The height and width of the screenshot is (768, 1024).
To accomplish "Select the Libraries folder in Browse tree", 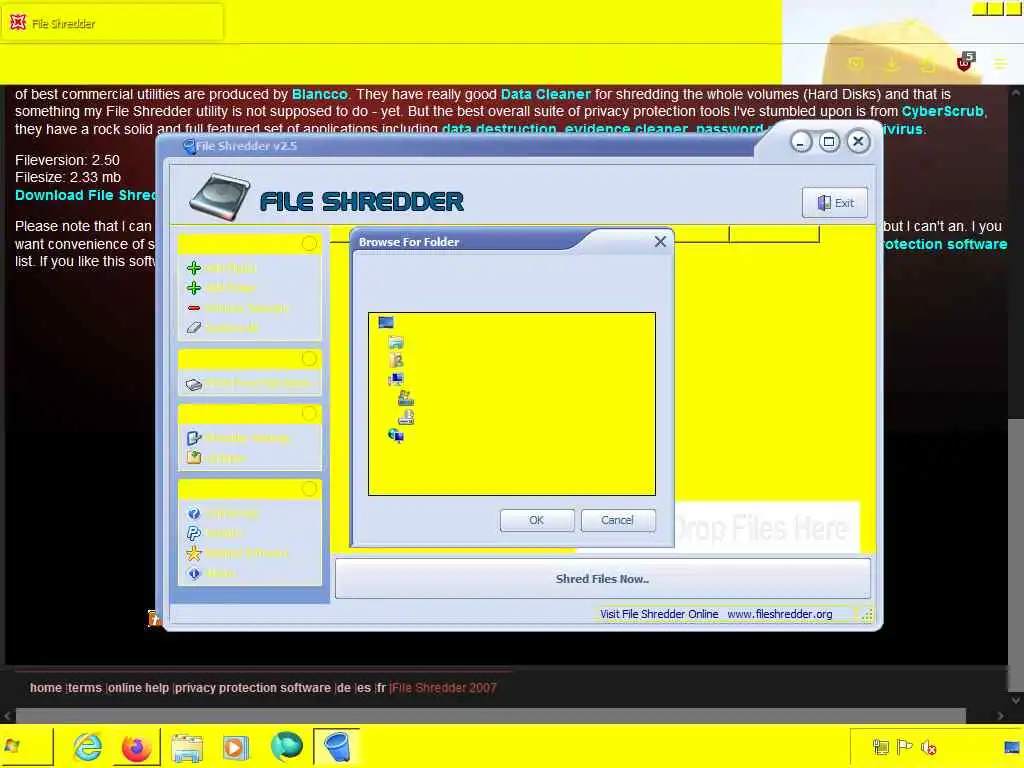I will (396, 342).
